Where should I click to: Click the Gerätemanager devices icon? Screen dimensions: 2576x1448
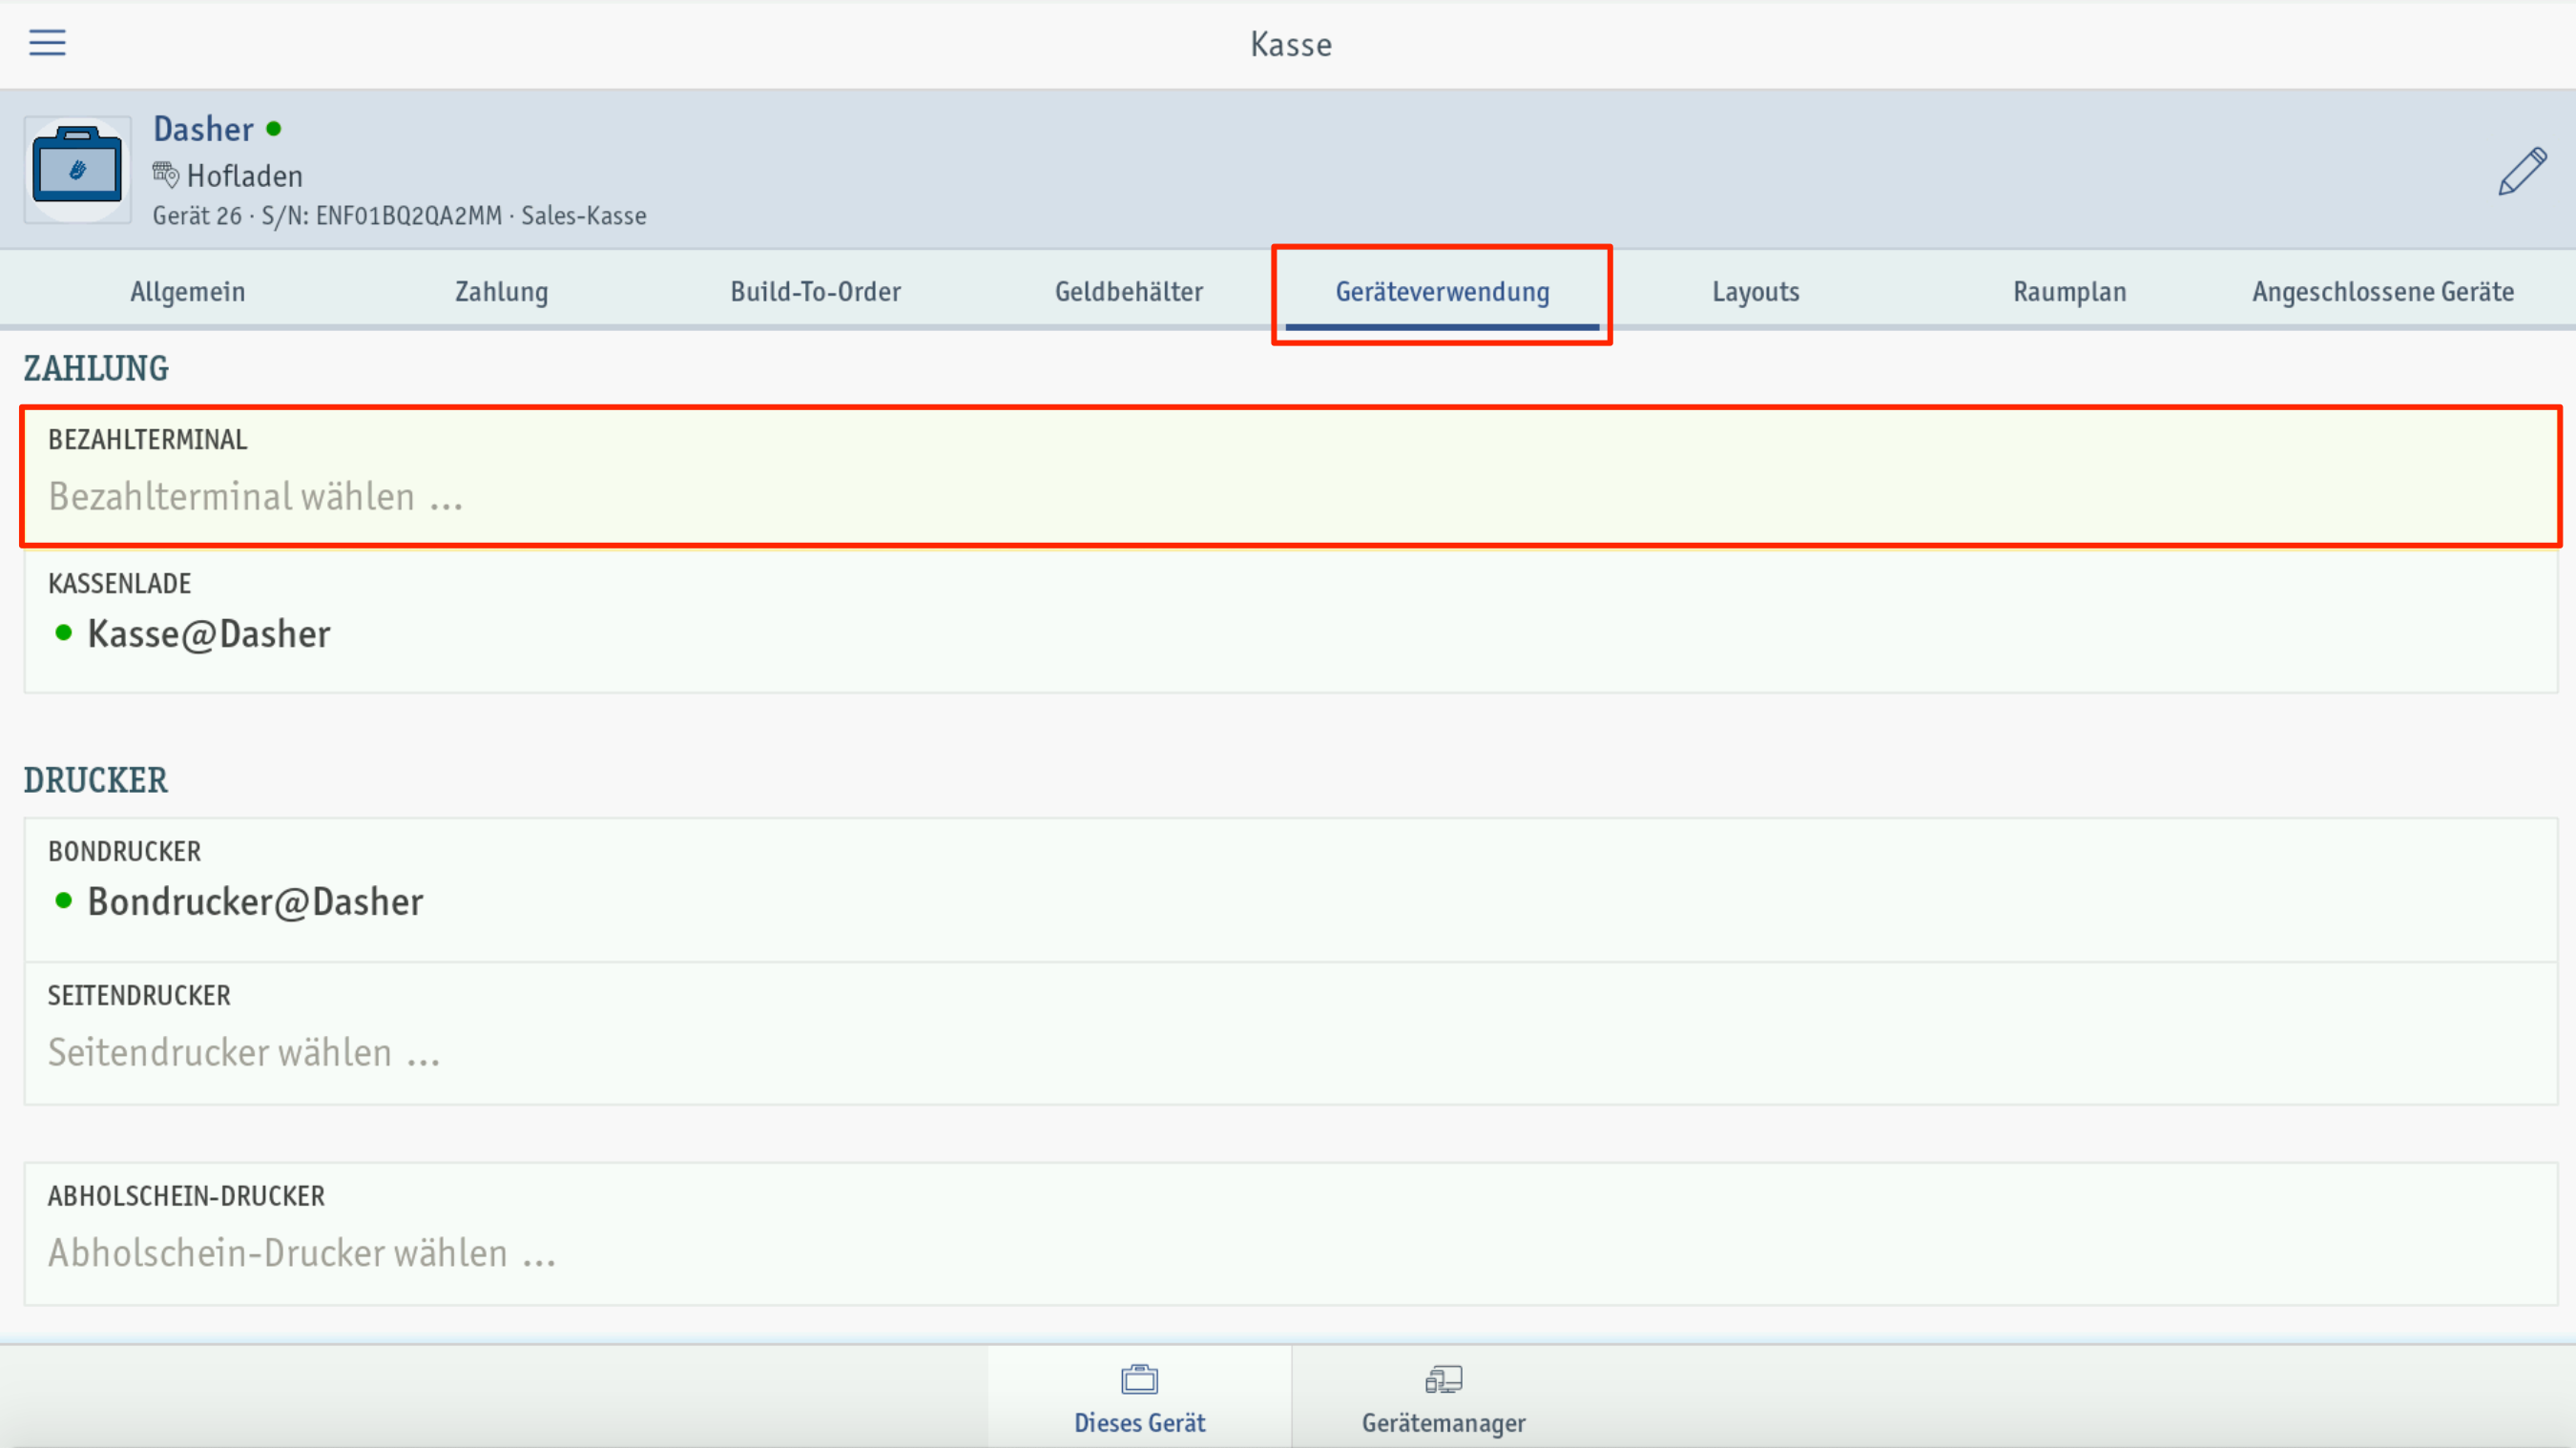[1443, 1380]
